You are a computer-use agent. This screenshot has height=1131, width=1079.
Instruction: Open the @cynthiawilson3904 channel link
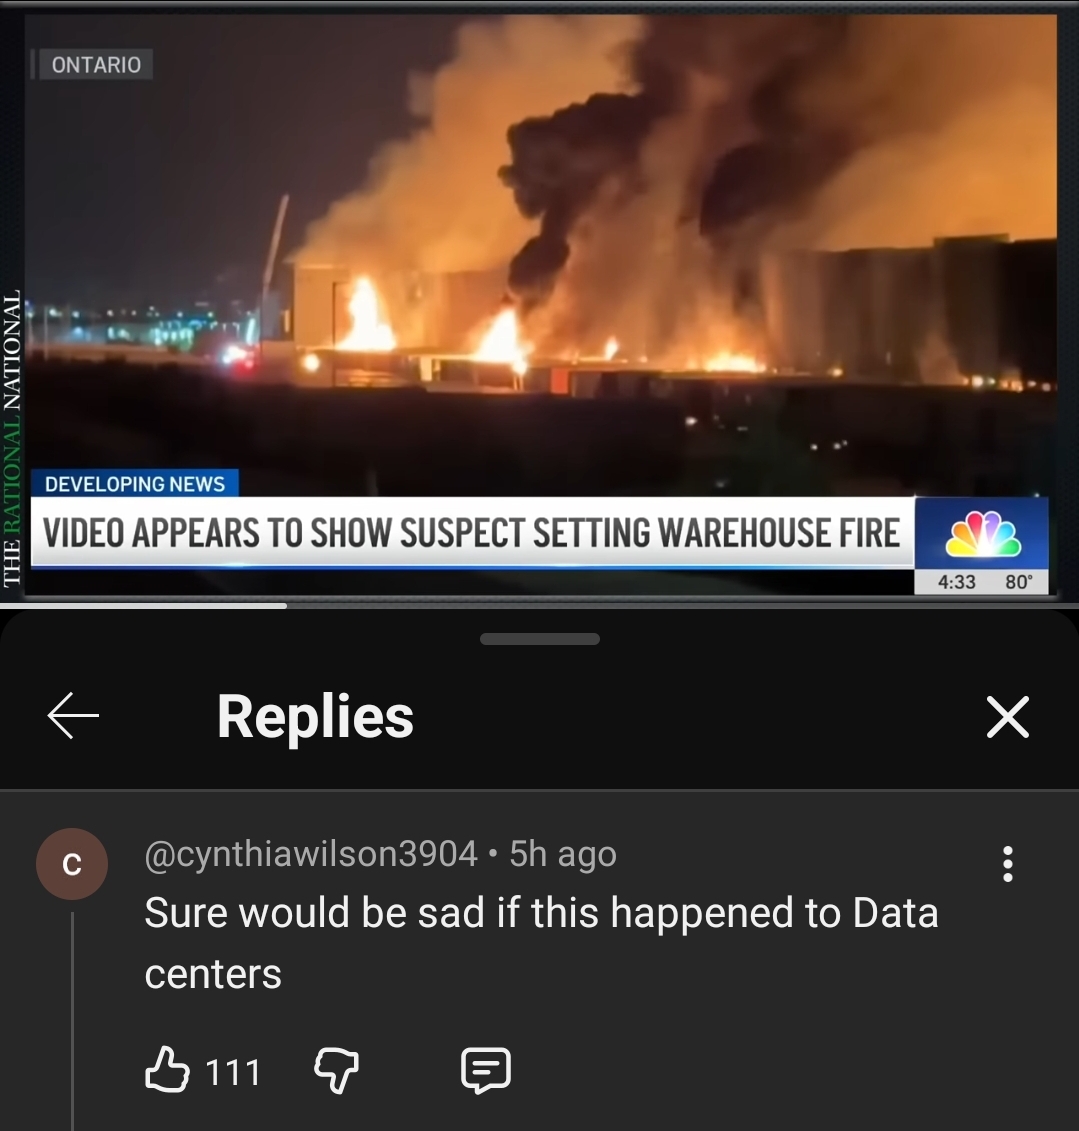click(311, 854)
